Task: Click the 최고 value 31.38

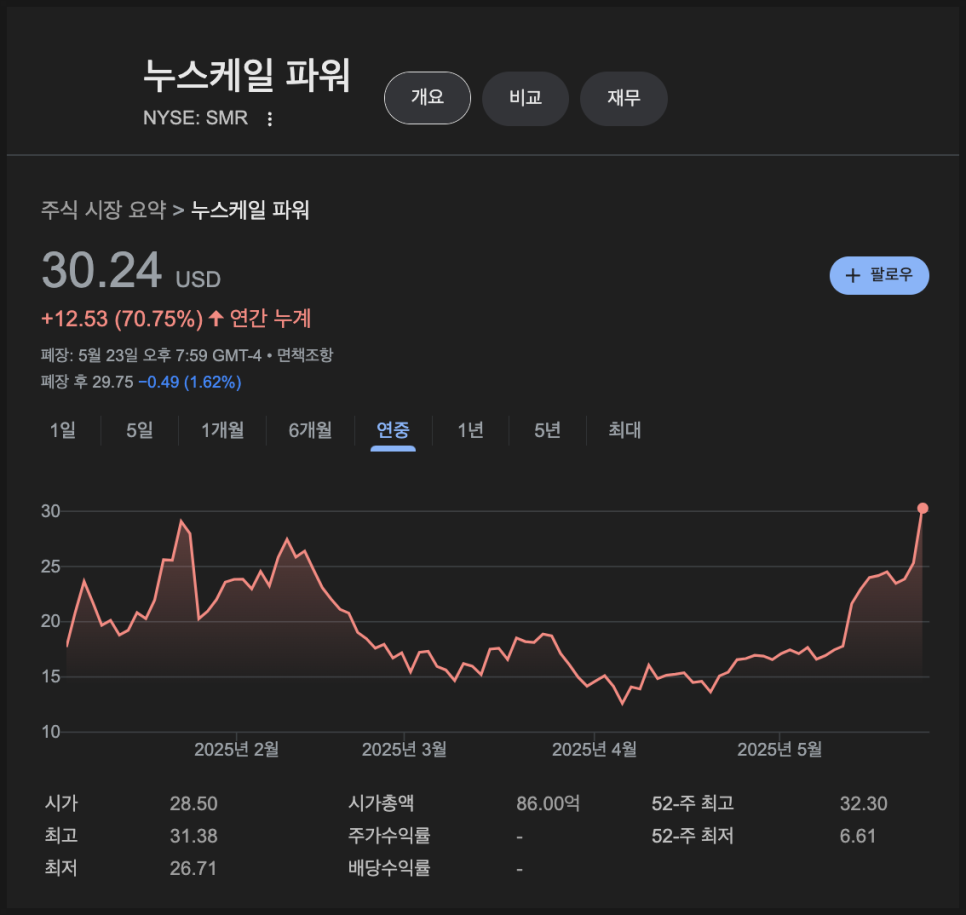Action: tap(193, 836)
